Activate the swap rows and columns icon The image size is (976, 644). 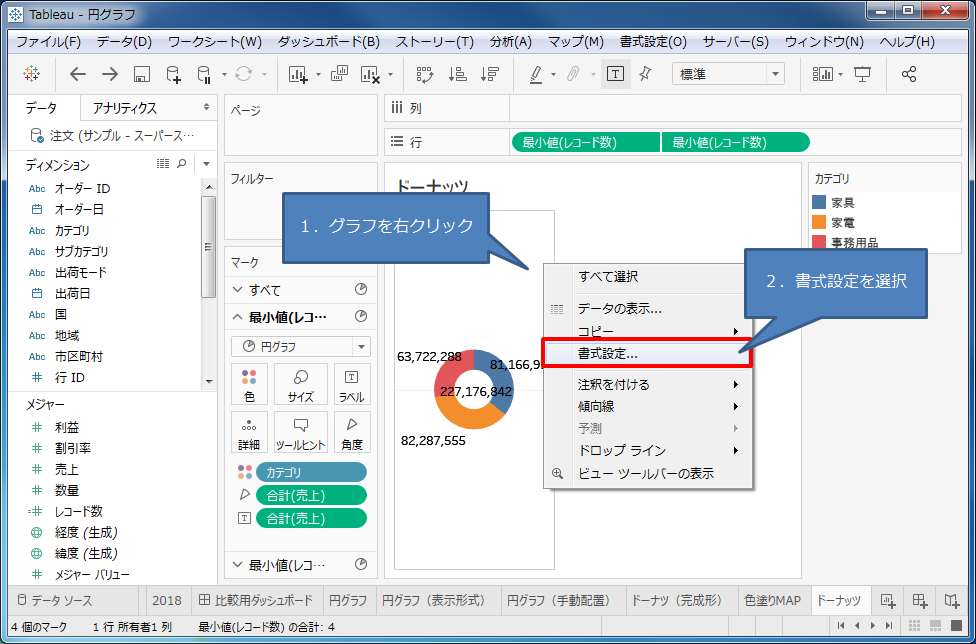tap(424, 73)
